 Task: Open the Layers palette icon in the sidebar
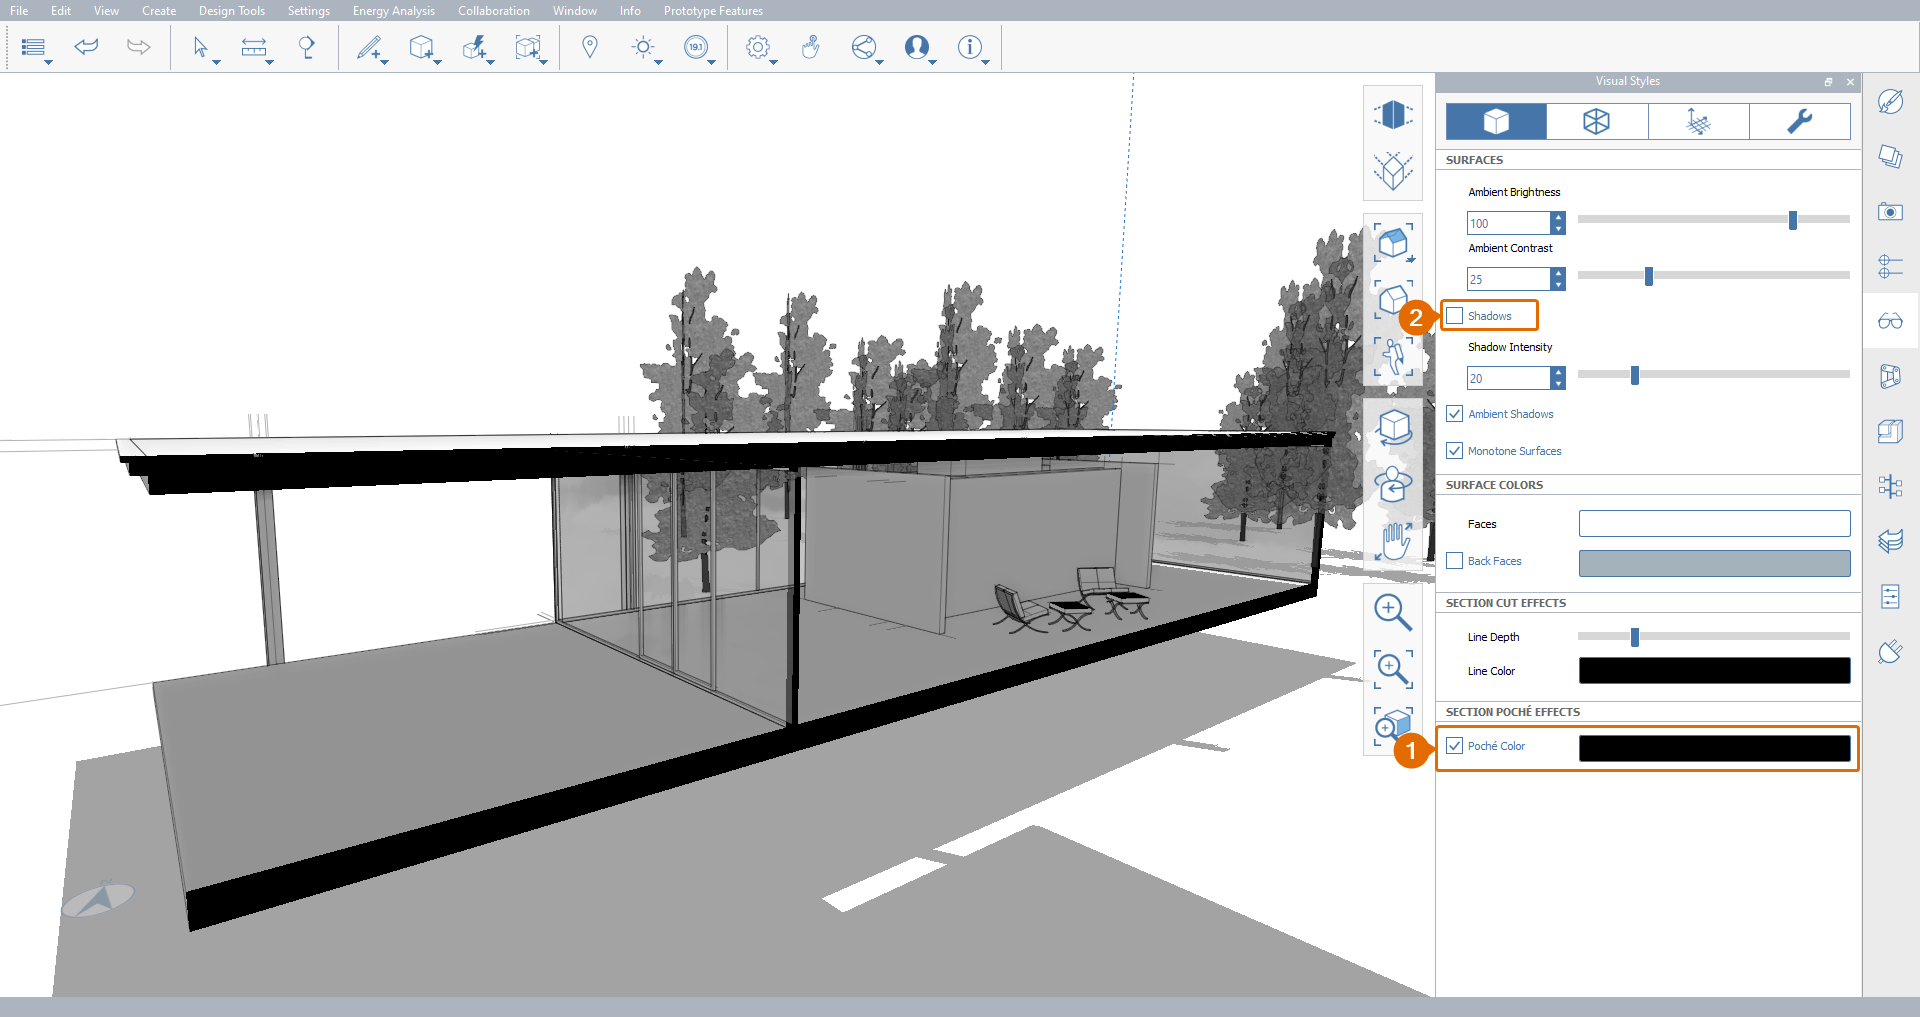[1890, 156]
